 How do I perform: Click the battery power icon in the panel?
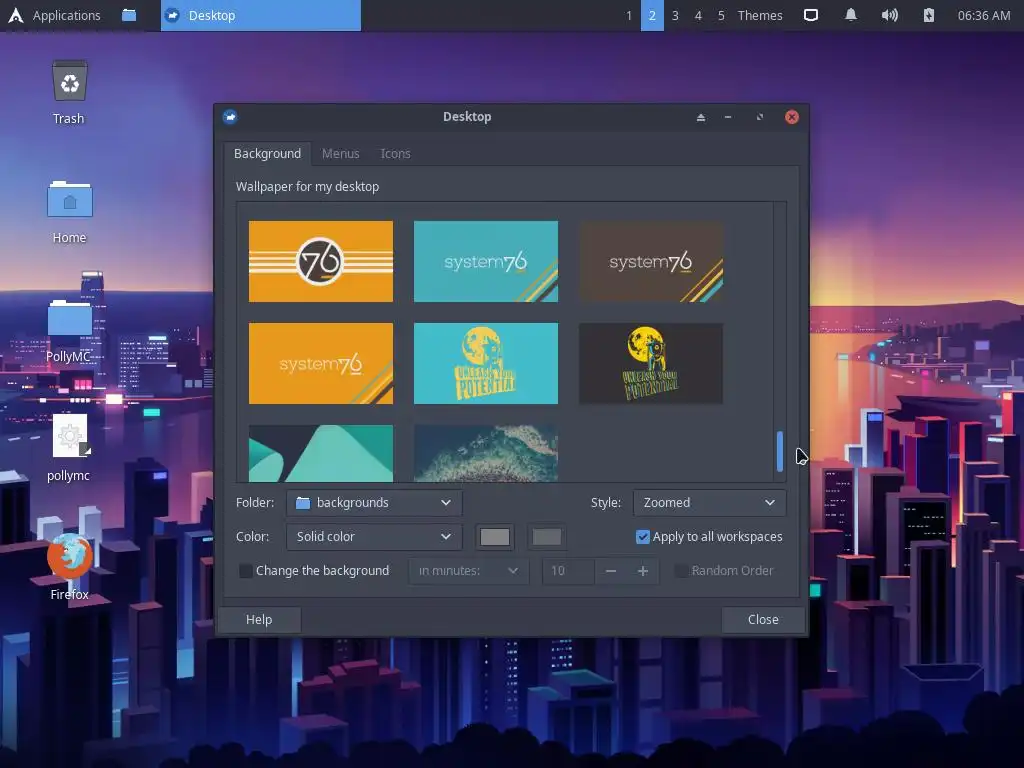(x=929, y=15)
